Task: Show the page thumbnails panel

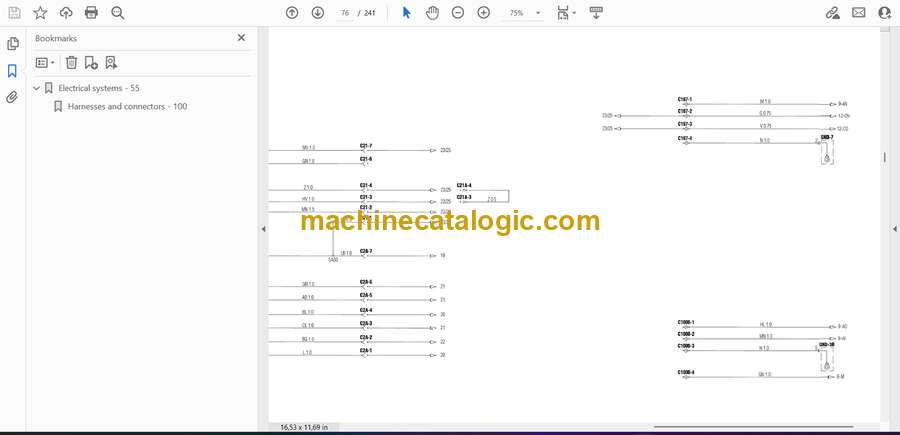Action: click(x=13, y=44)
